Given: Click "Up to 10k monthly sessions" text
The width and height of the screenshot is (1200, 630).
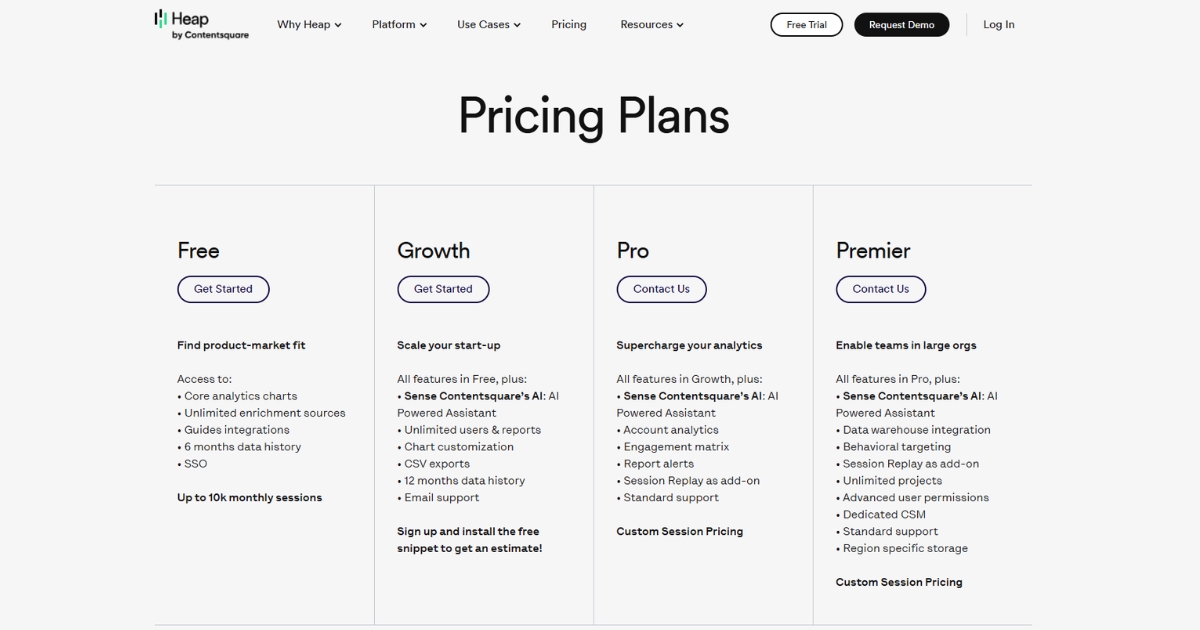Looking at the screenshot, I should [x=249, y=497].
